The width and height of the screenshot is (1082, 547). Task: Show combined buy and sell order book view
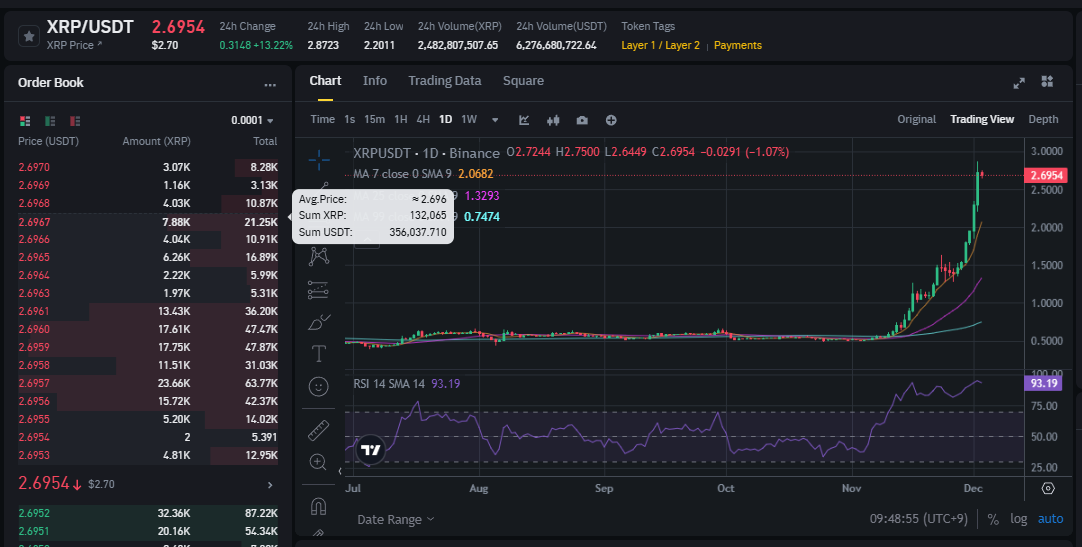coord(25,121)
